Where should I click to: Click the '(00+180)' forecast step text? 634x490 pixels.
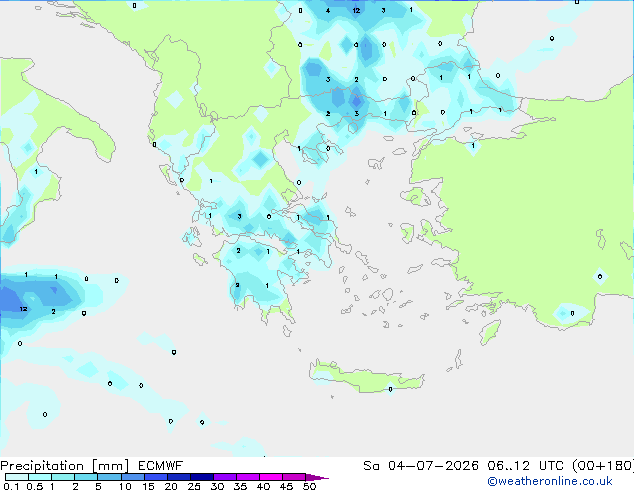[603, 466]
